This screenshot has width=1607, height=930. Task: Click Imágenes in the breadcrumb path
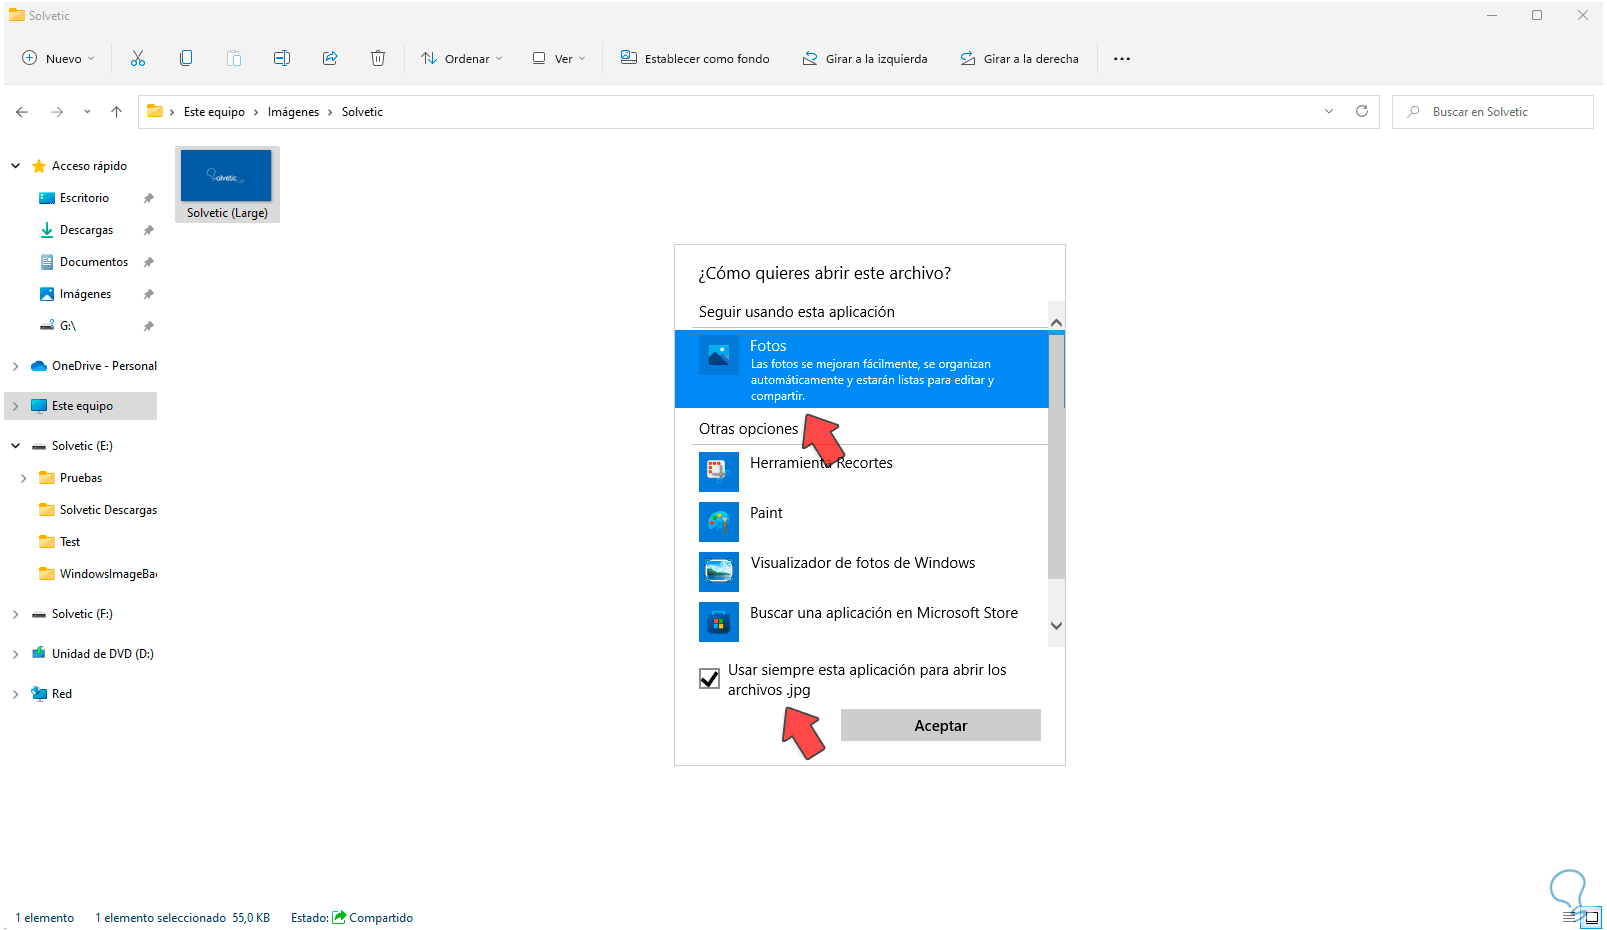[293, 112]
